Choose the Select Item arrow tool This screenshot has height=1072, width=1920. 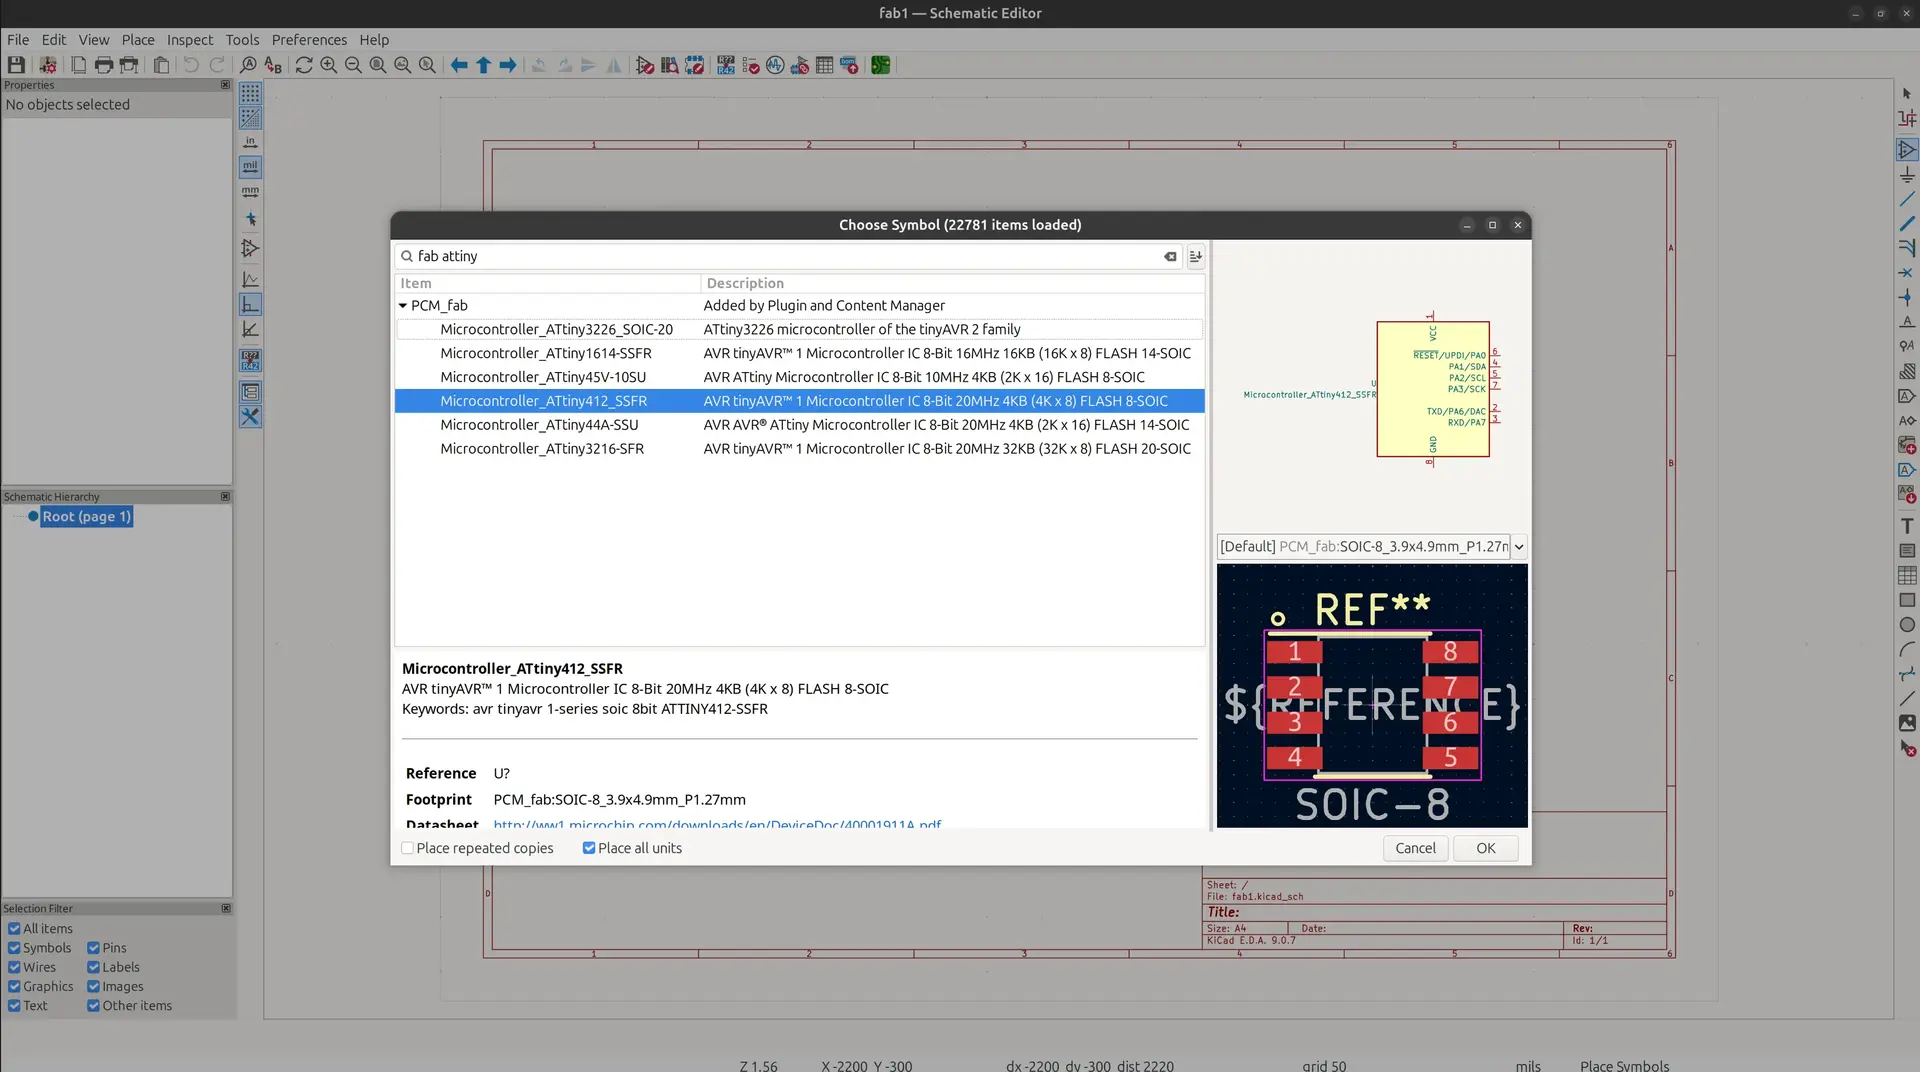coord(1907,93)
